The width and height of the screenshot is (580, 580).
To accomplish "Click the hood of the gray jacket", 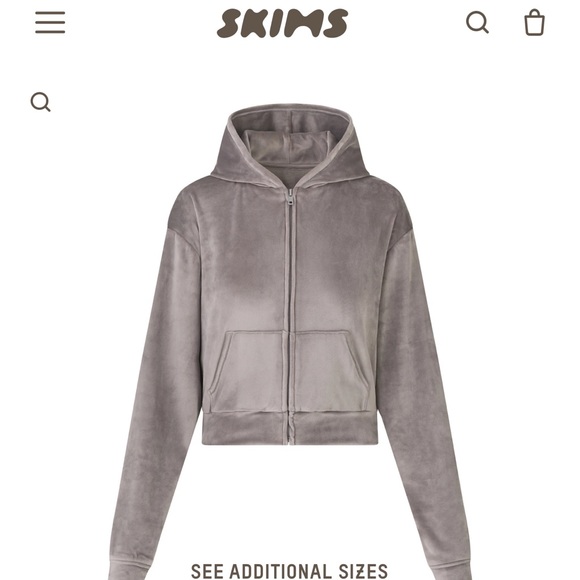I will coord(290,144).
